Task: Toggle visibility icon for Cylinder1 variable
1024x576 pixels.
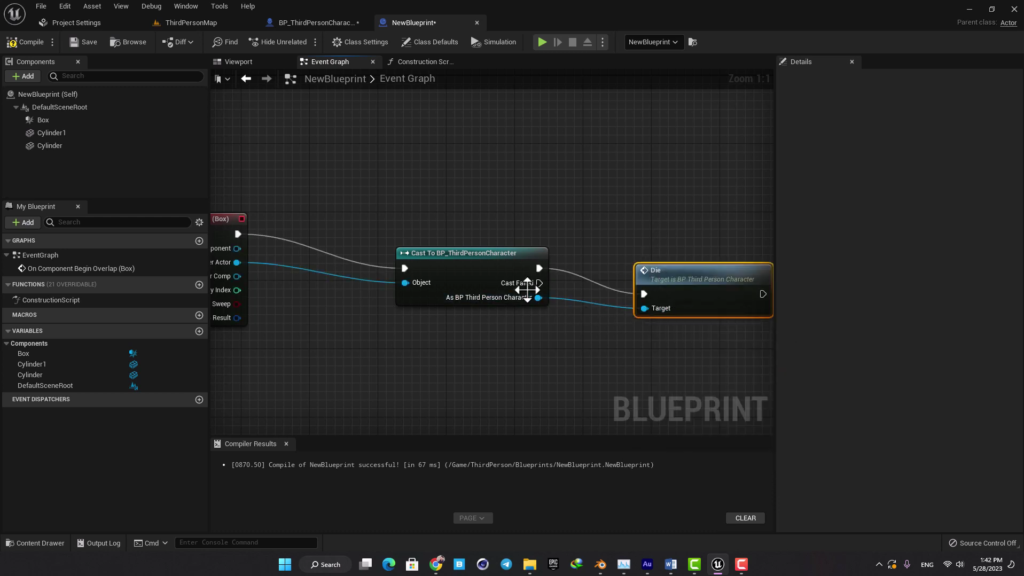Action: pyautogui.click(x=133, y=364)
